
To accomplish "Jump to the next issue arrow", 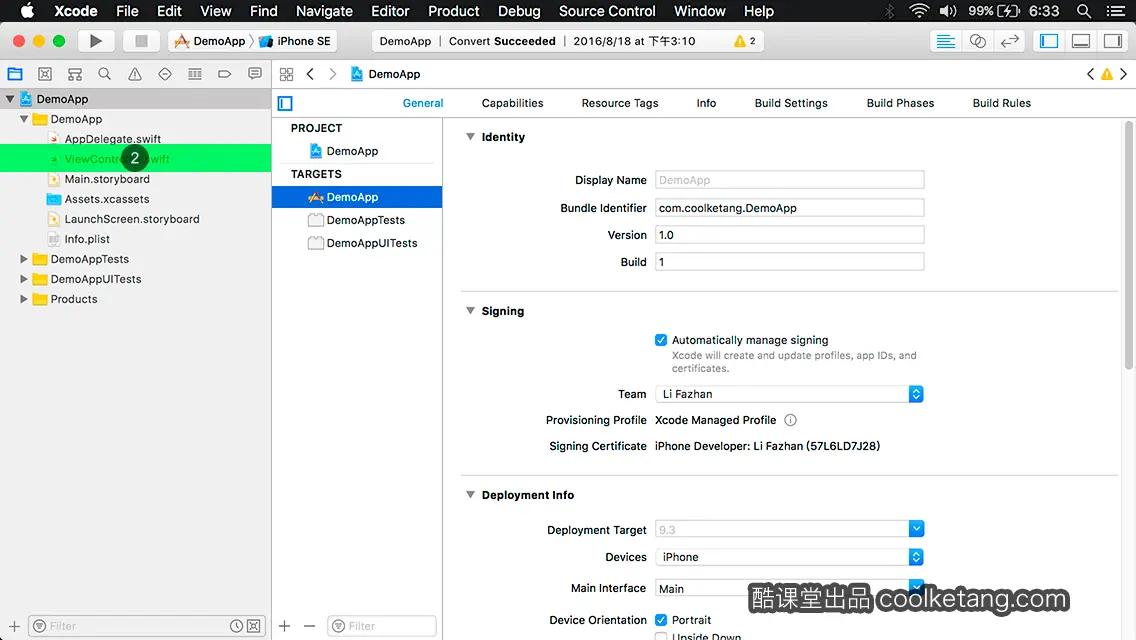I will [x=1124, y=74].
